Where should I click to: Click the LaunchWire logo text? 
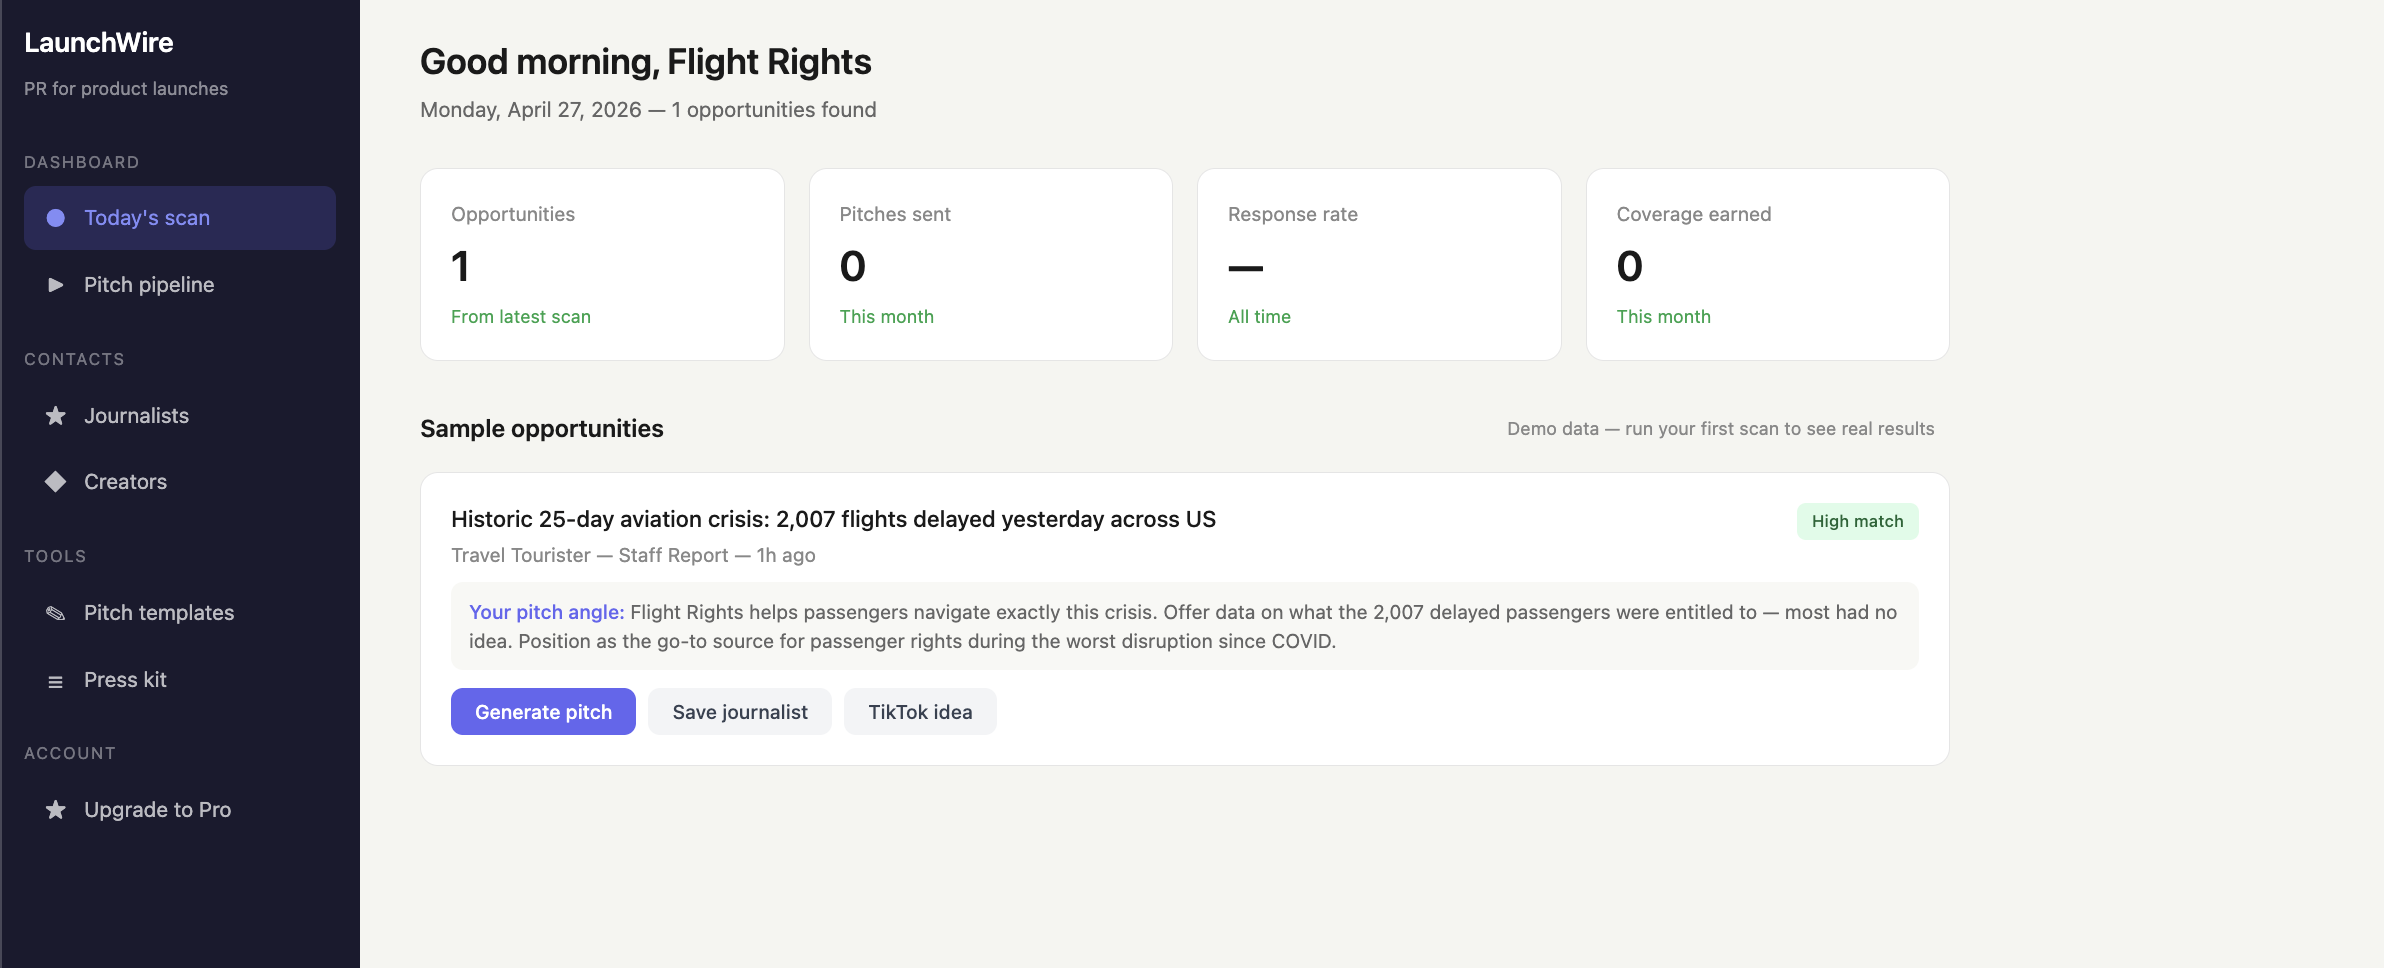click(98, 42)
